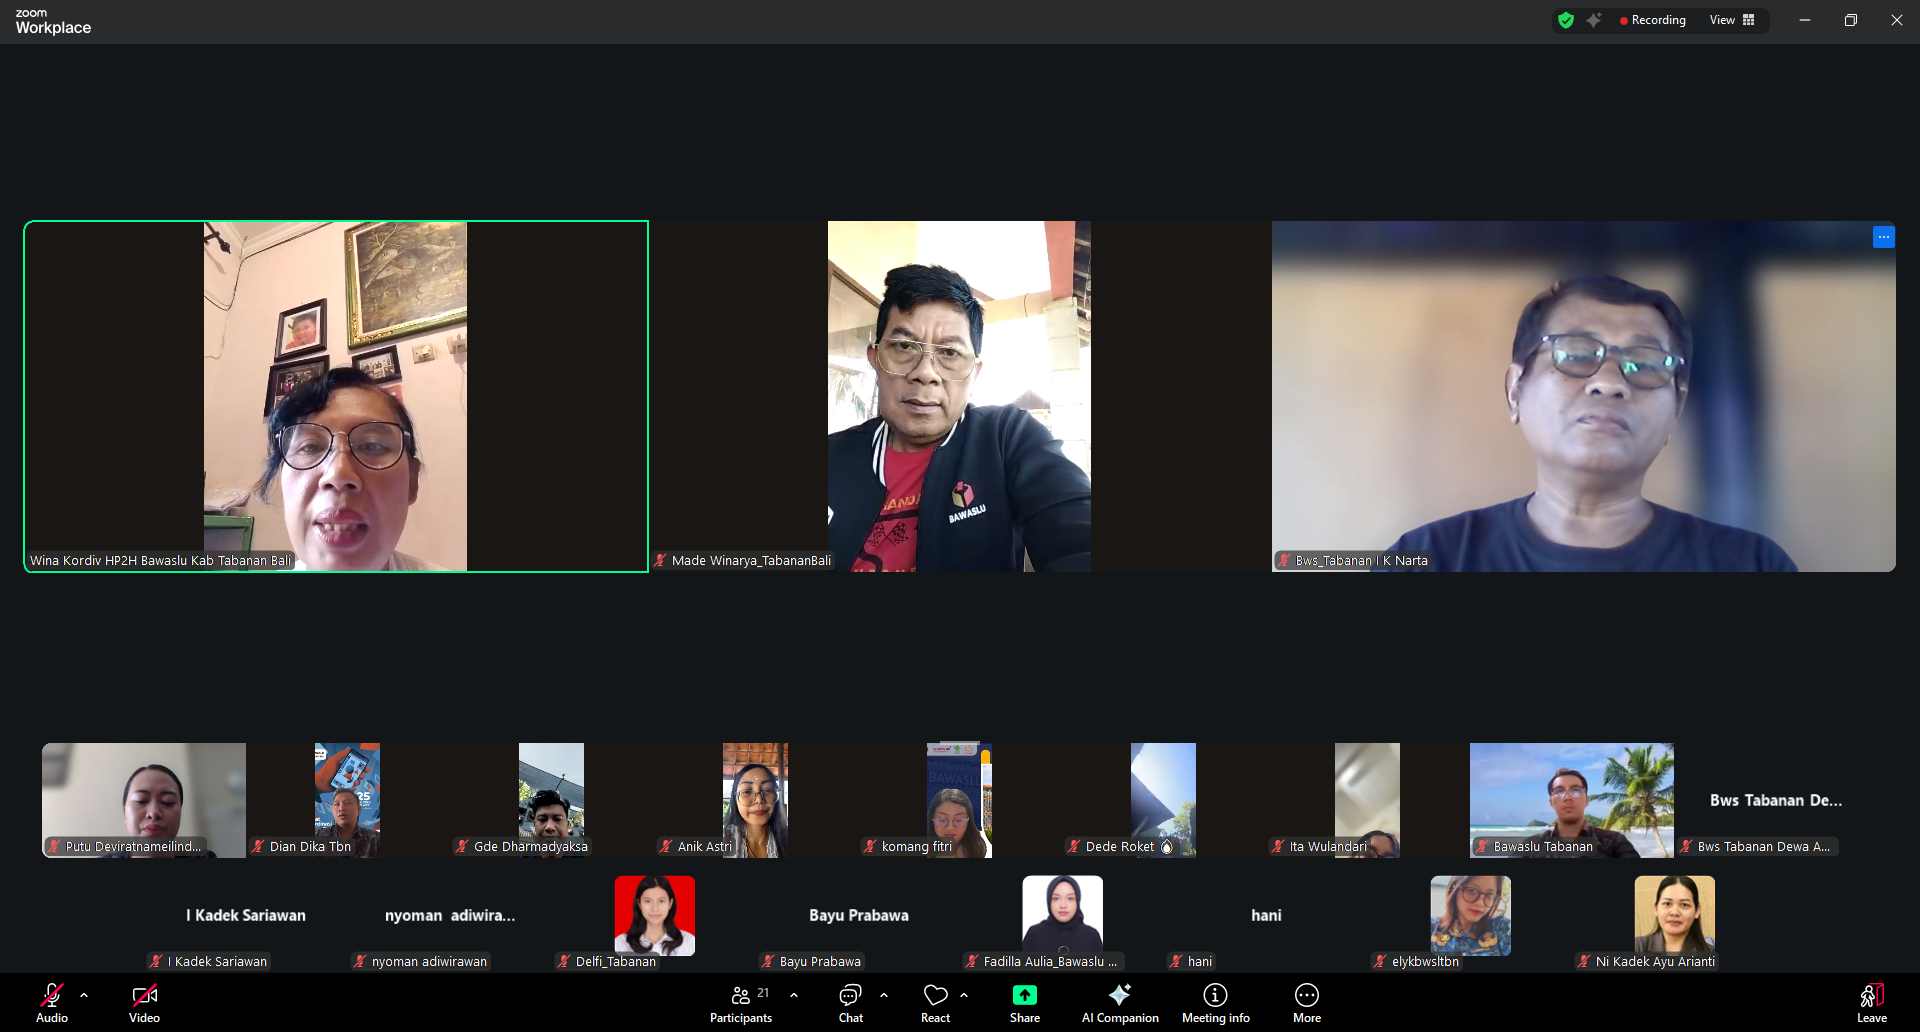Open the Participants panel
Screen dimensions: 1920x1032
740,1002
